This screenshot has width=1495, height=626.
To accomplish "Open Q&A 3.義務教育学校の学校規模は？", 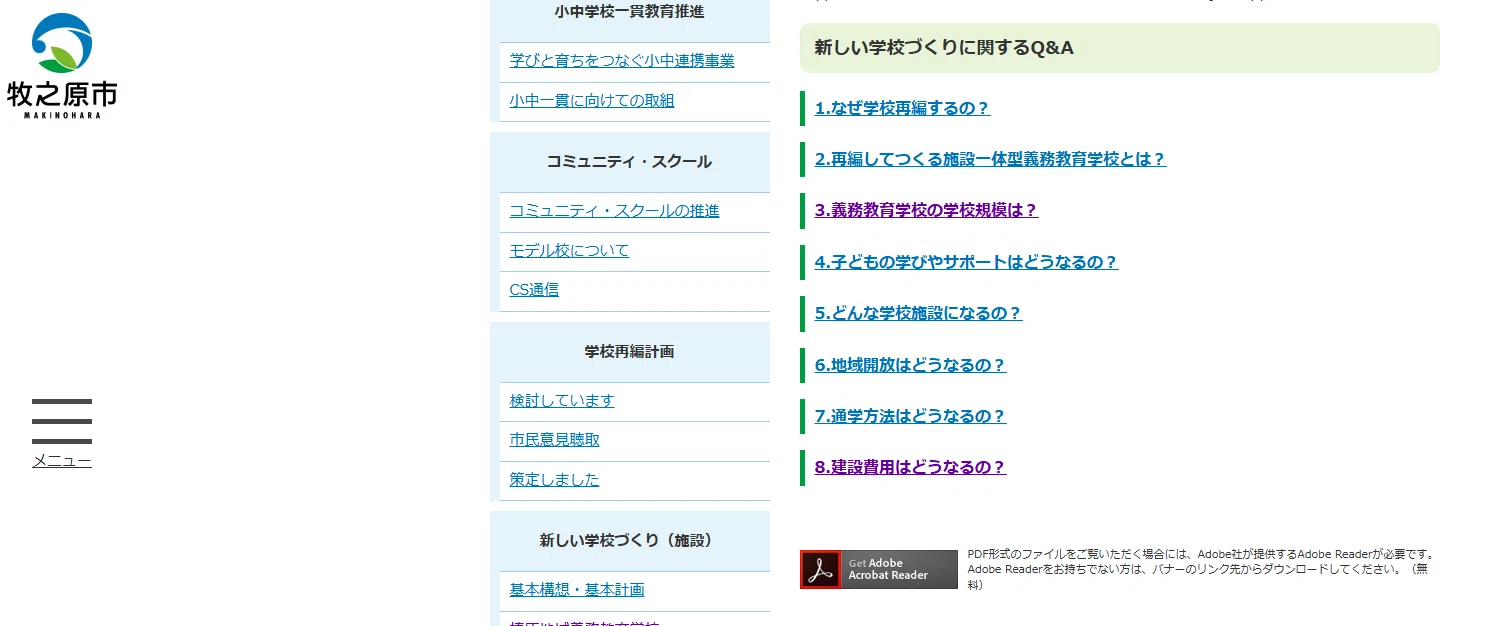I will (926, 210).
